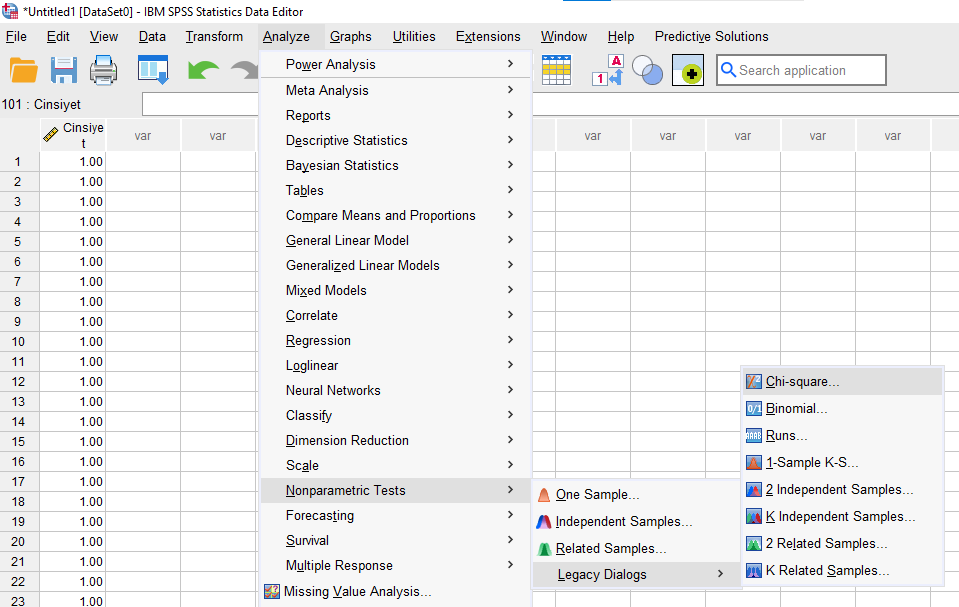Click the Save file floppy disk icon
Image resolution: width=959 pixels, height=607 pixels.
64,71
